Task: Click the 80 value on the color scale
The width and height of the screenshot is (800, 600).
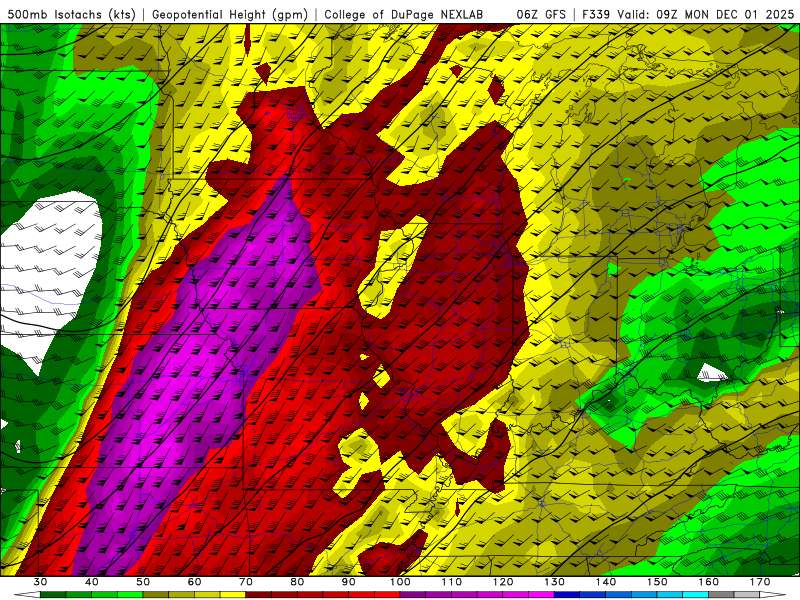Action: click(297, 582)
